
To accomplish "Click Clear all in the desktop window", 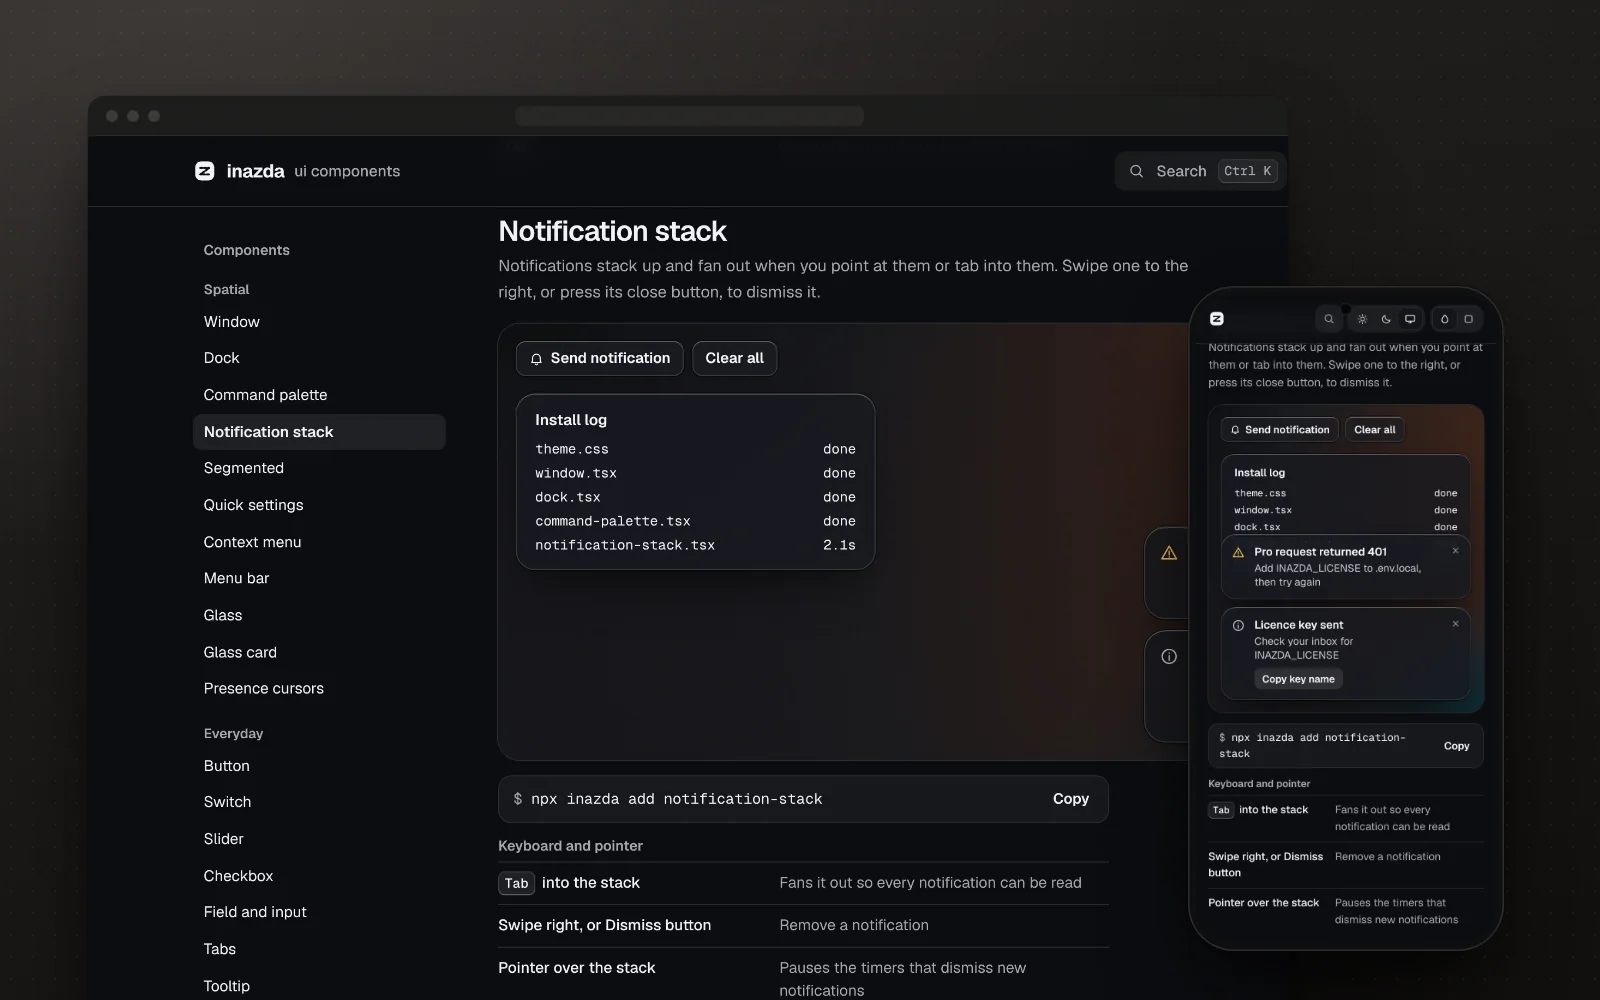I will [x=734, y=358].
